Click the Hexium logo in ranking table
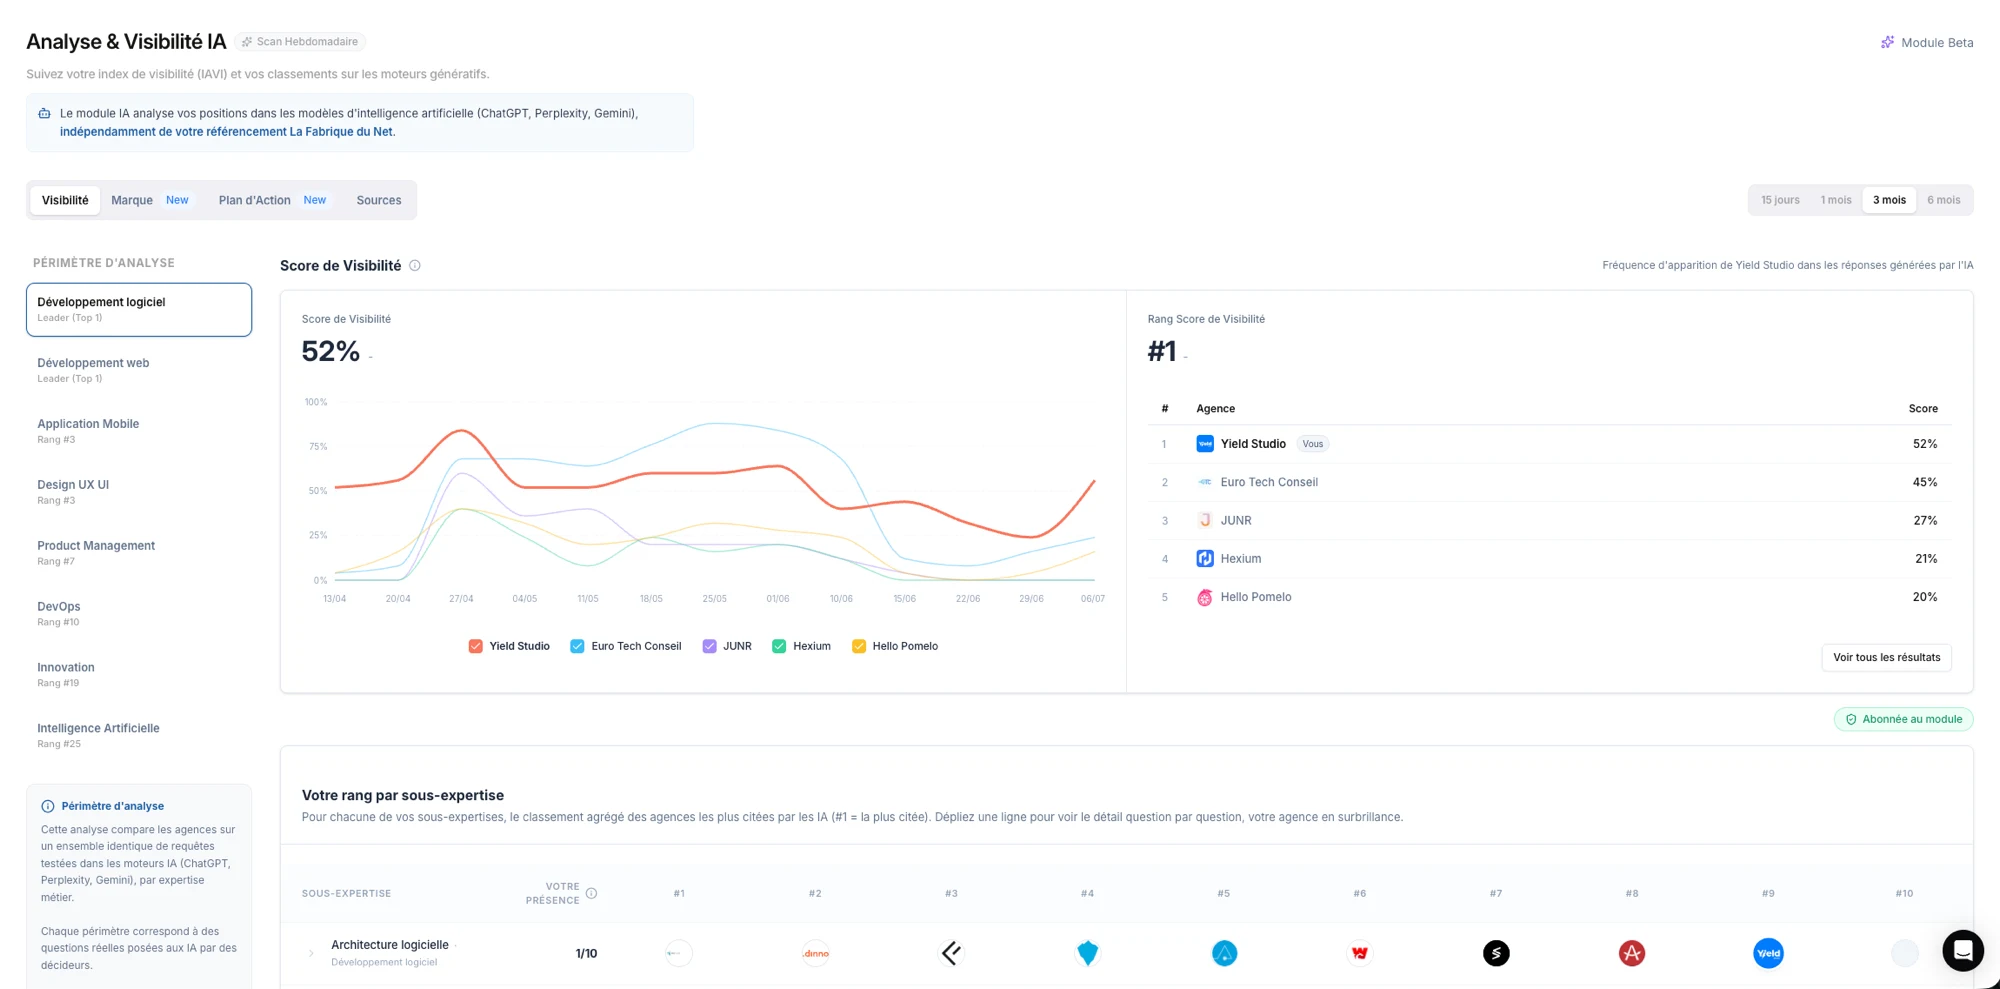The height and width of the screenshot is (989, 2000). pyautogui.click(x=1205, y=559)
